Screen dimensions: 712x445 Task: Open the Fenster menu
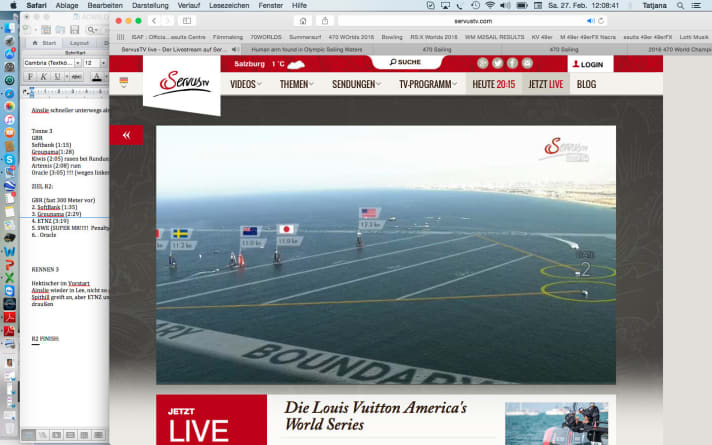coord(271,5)
